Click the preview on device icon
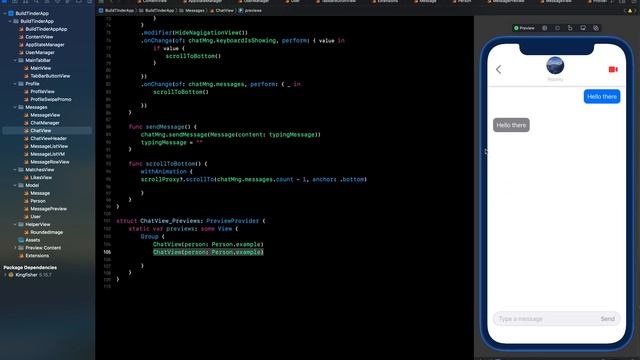Screen dimensions: 640x360 coord(570,28)
